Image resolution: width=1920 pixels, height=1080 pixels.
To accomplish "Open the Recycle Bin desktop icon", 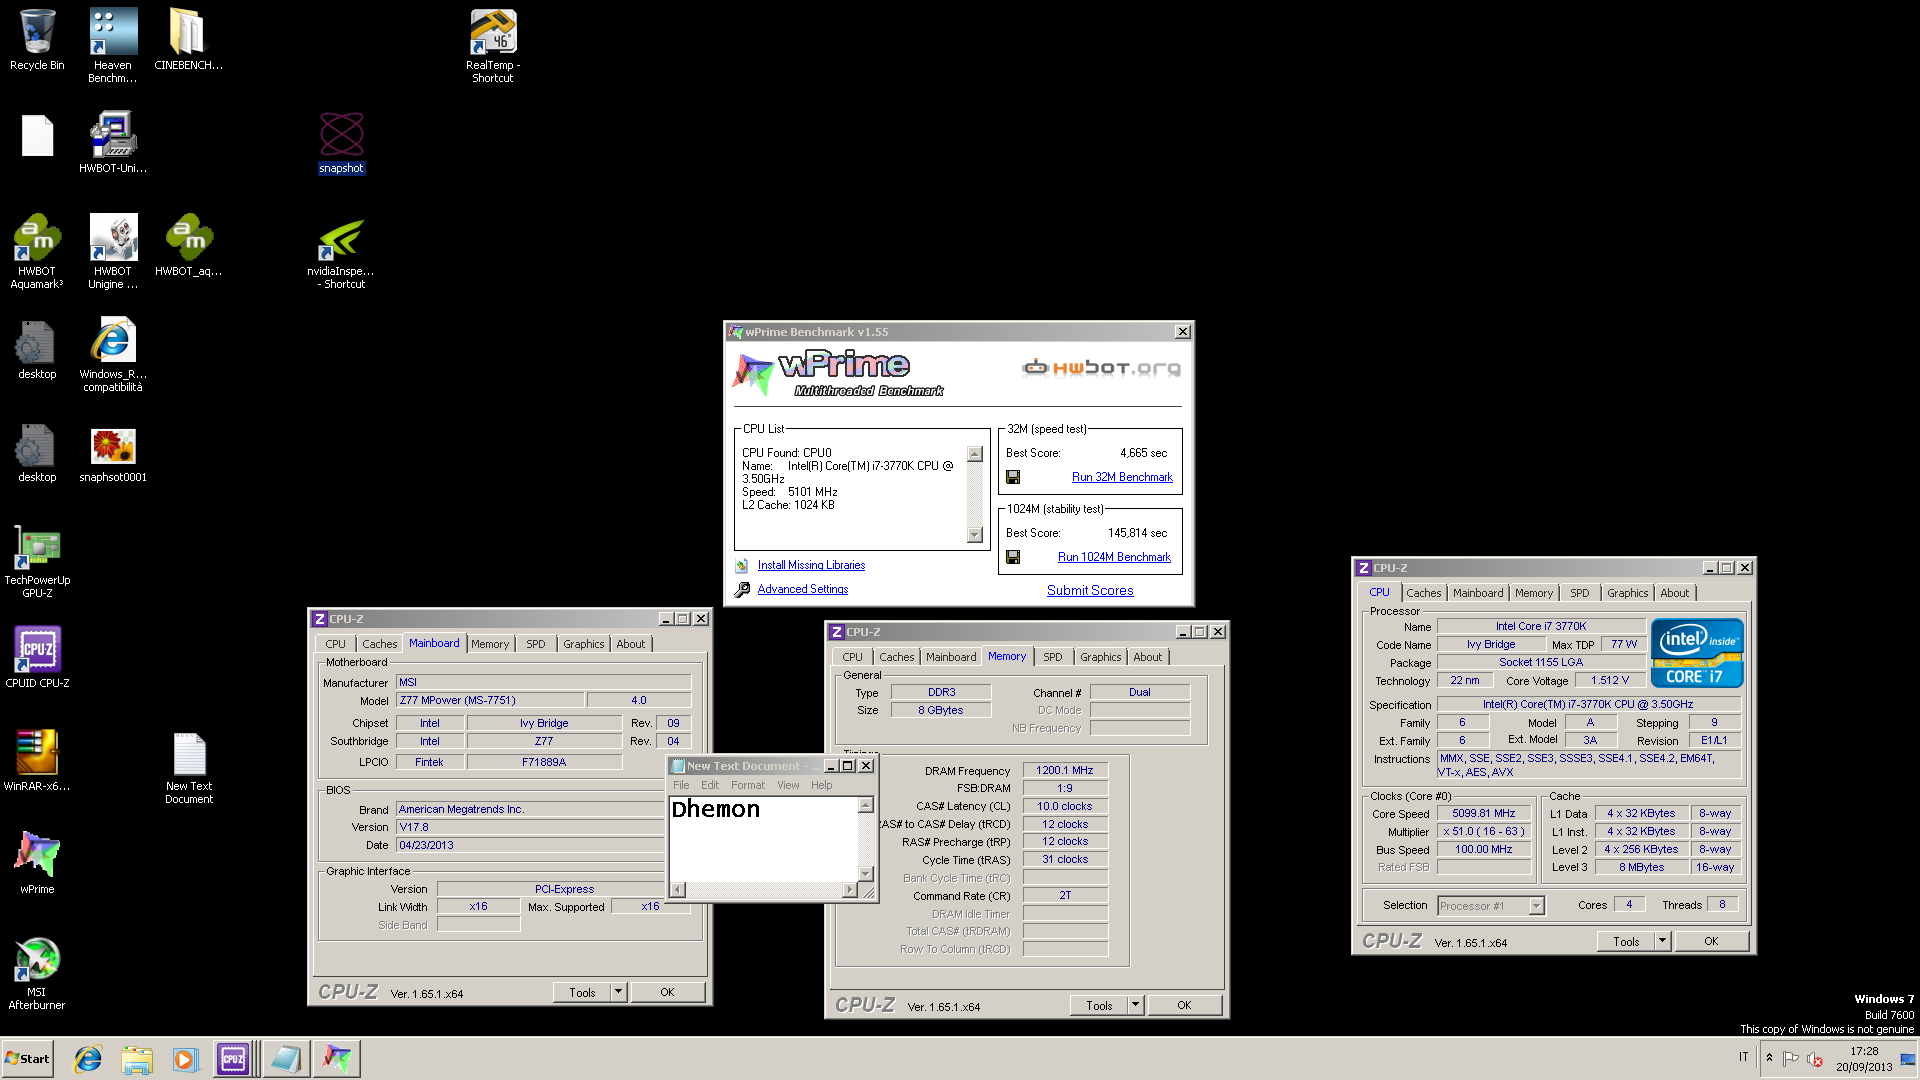I will coord(37,40).
